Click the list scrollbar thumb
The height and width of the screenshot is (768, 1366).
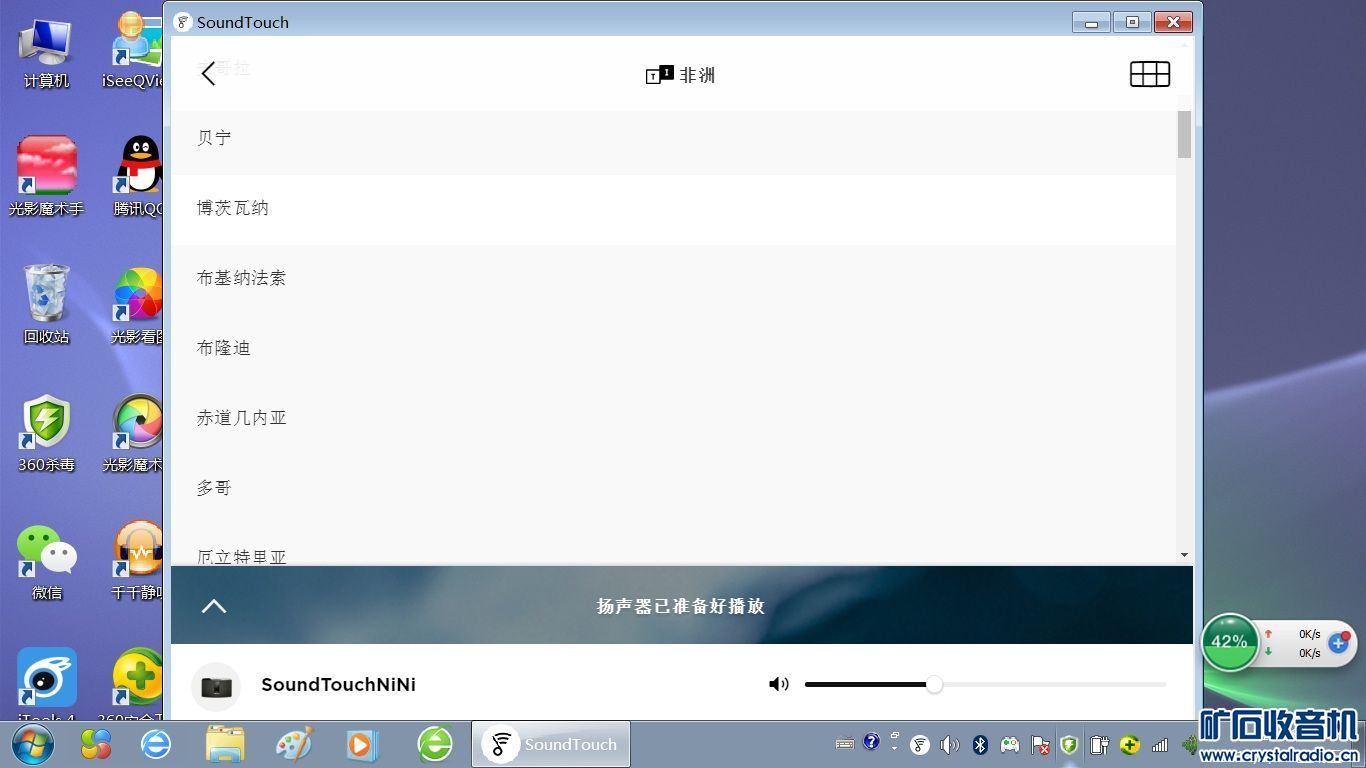tap(1184, 134)
